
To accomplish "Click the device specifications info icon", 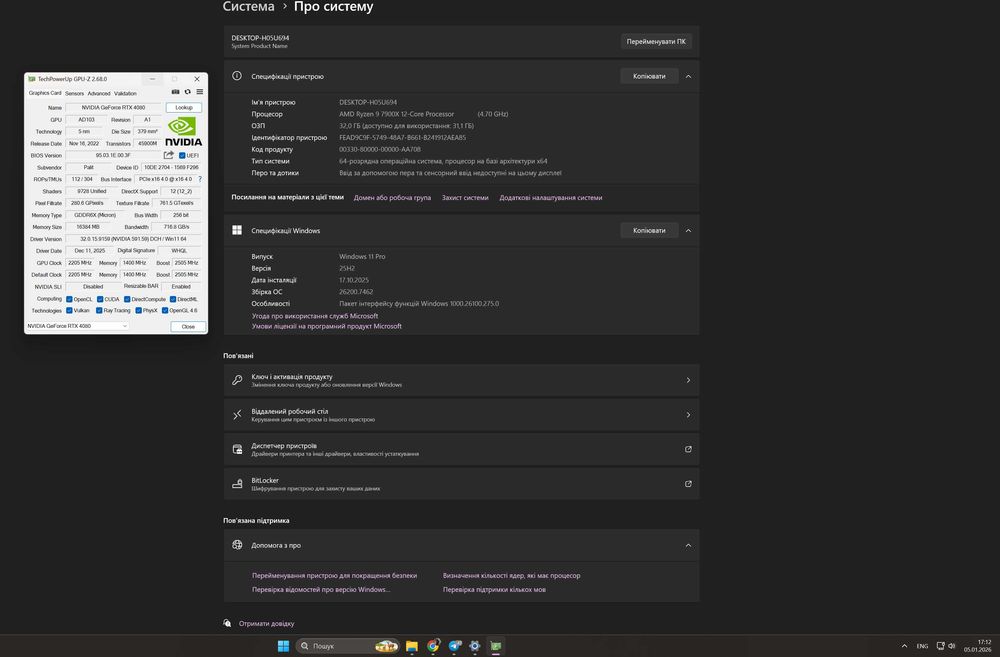I will pyautogui.click(x=237, y=76).
